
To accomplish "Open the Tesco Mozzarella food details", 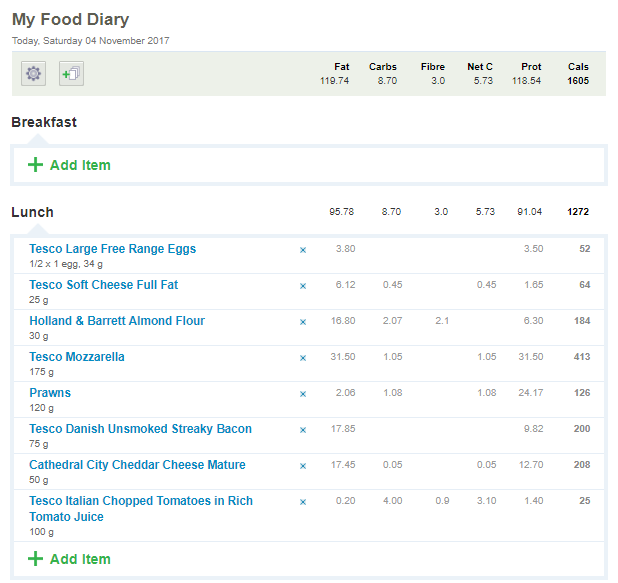I will (x=77, y=357).
